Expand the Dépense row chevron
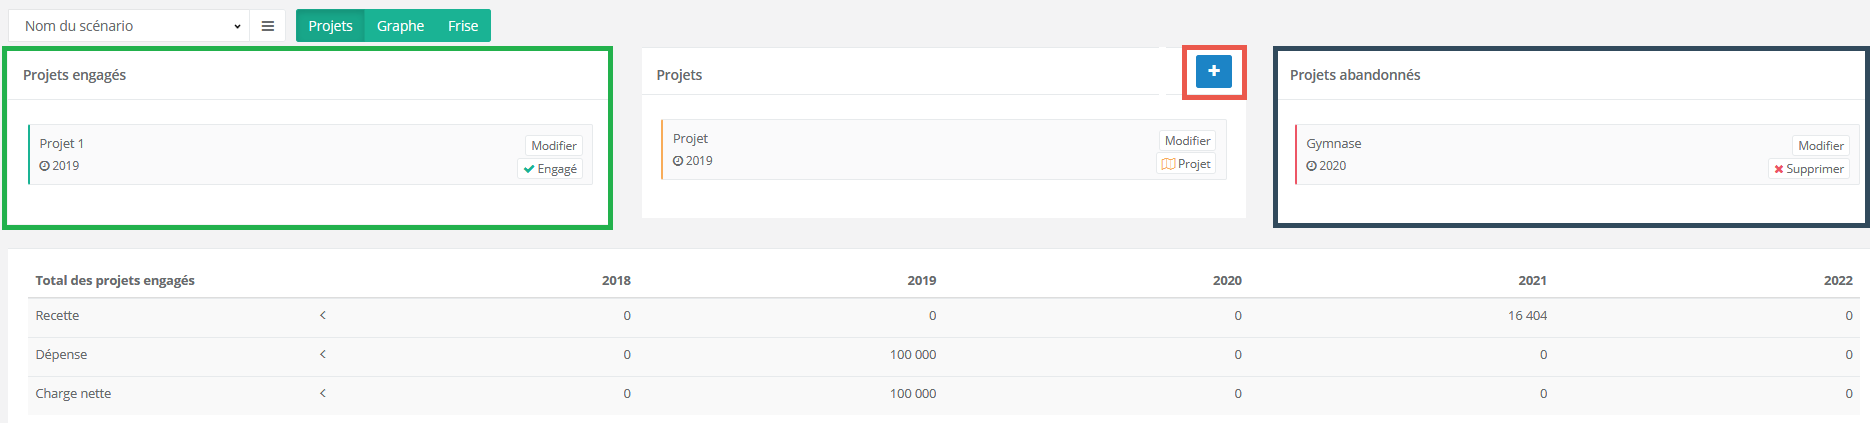The image size is (1870, 423). pyautogui.click(x=323, y=354)
